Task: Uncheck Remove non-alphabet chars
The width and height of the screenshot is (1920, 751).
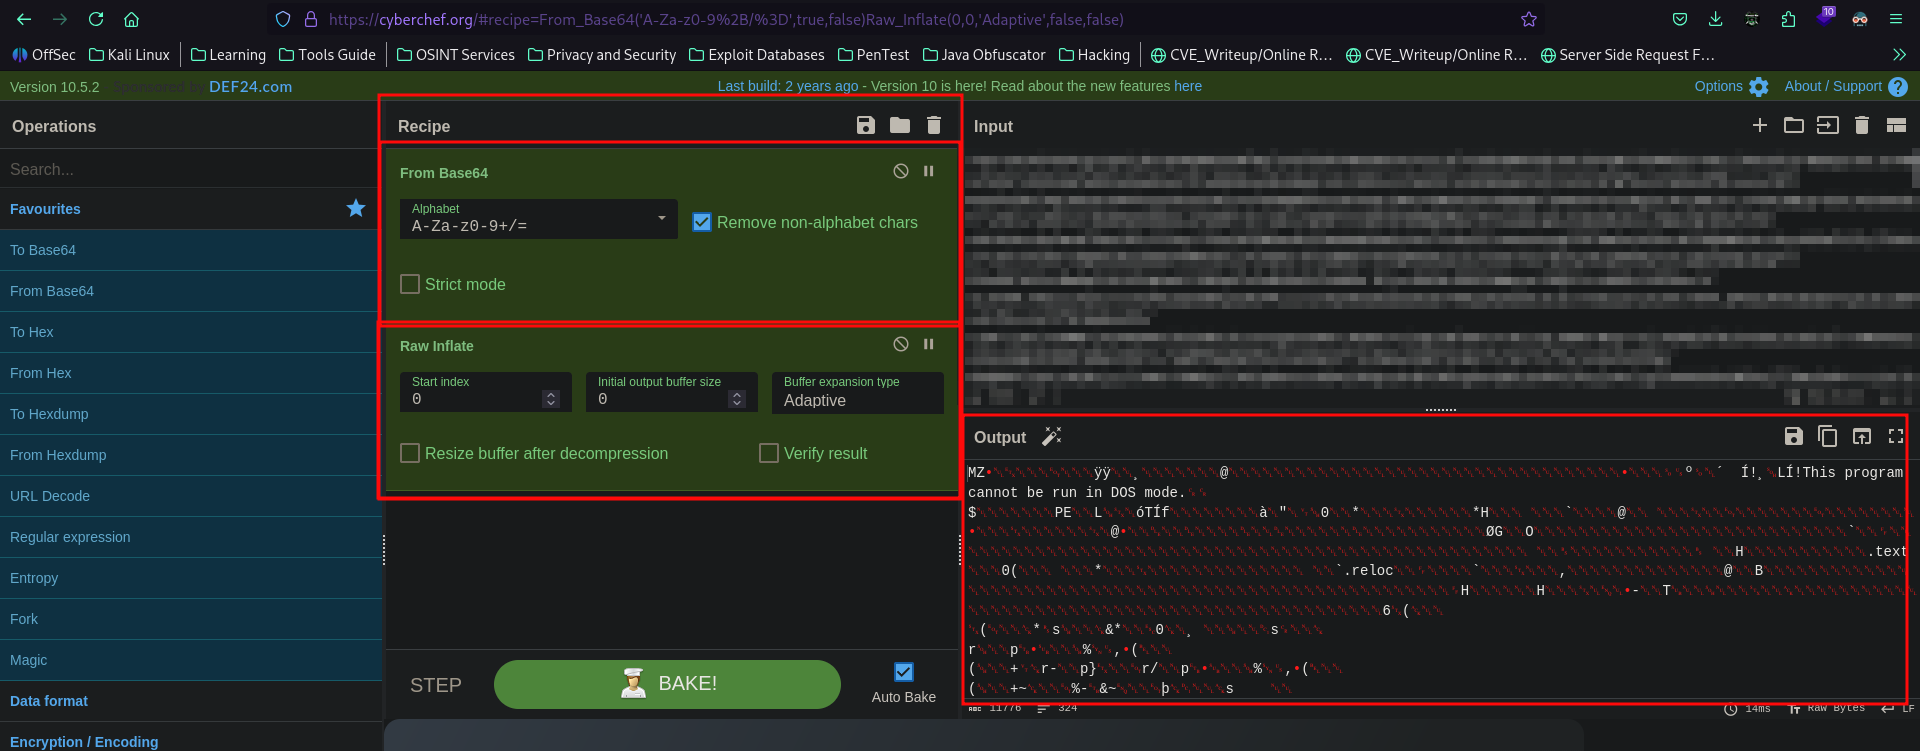Action: 702,222
